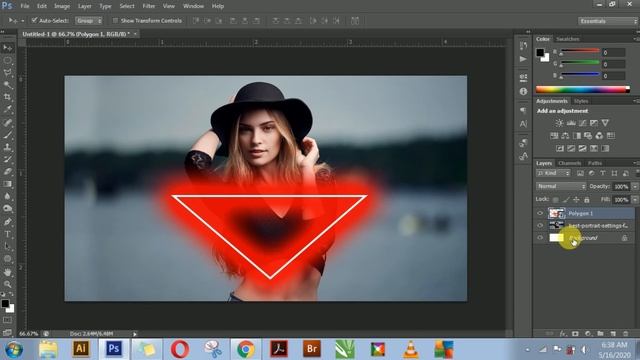Open the Normal blend mode dropdown
The image size is (640, 360).
pyautogui.click(x=561, y=186)
